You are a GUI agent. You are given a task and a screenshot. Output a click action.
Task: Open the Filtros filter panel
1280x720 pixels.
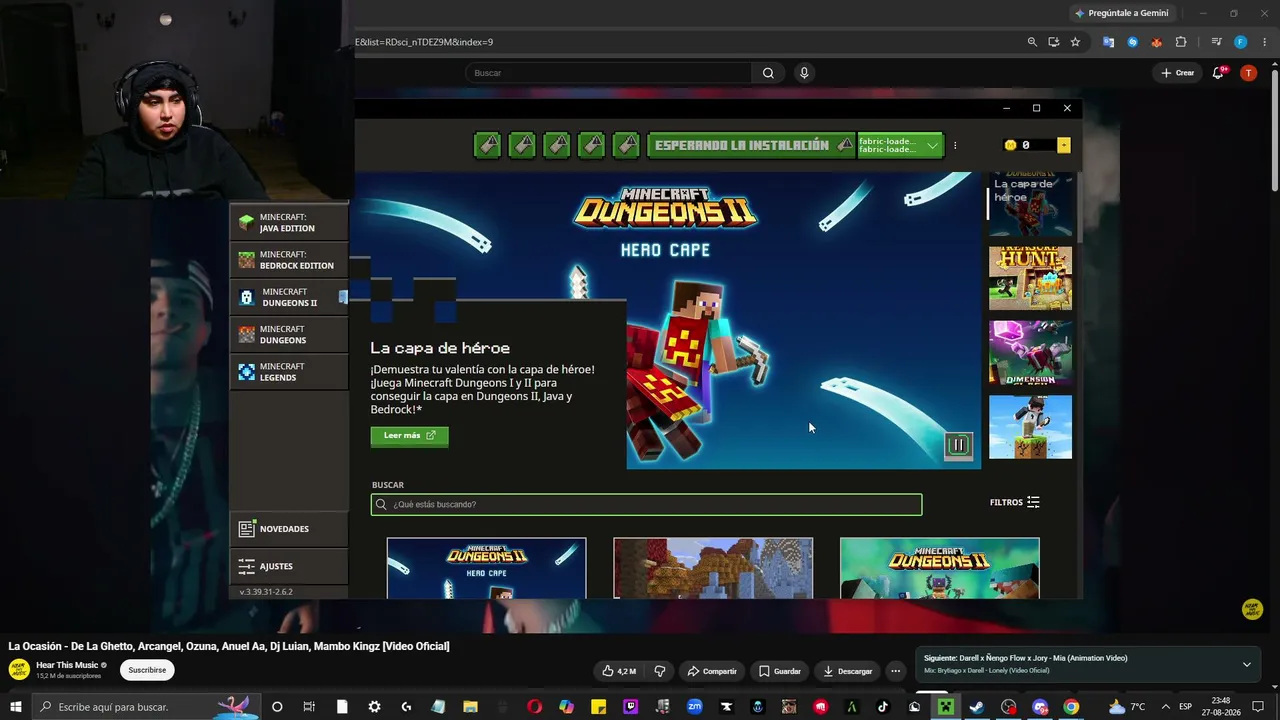[x=1015, y=502]
